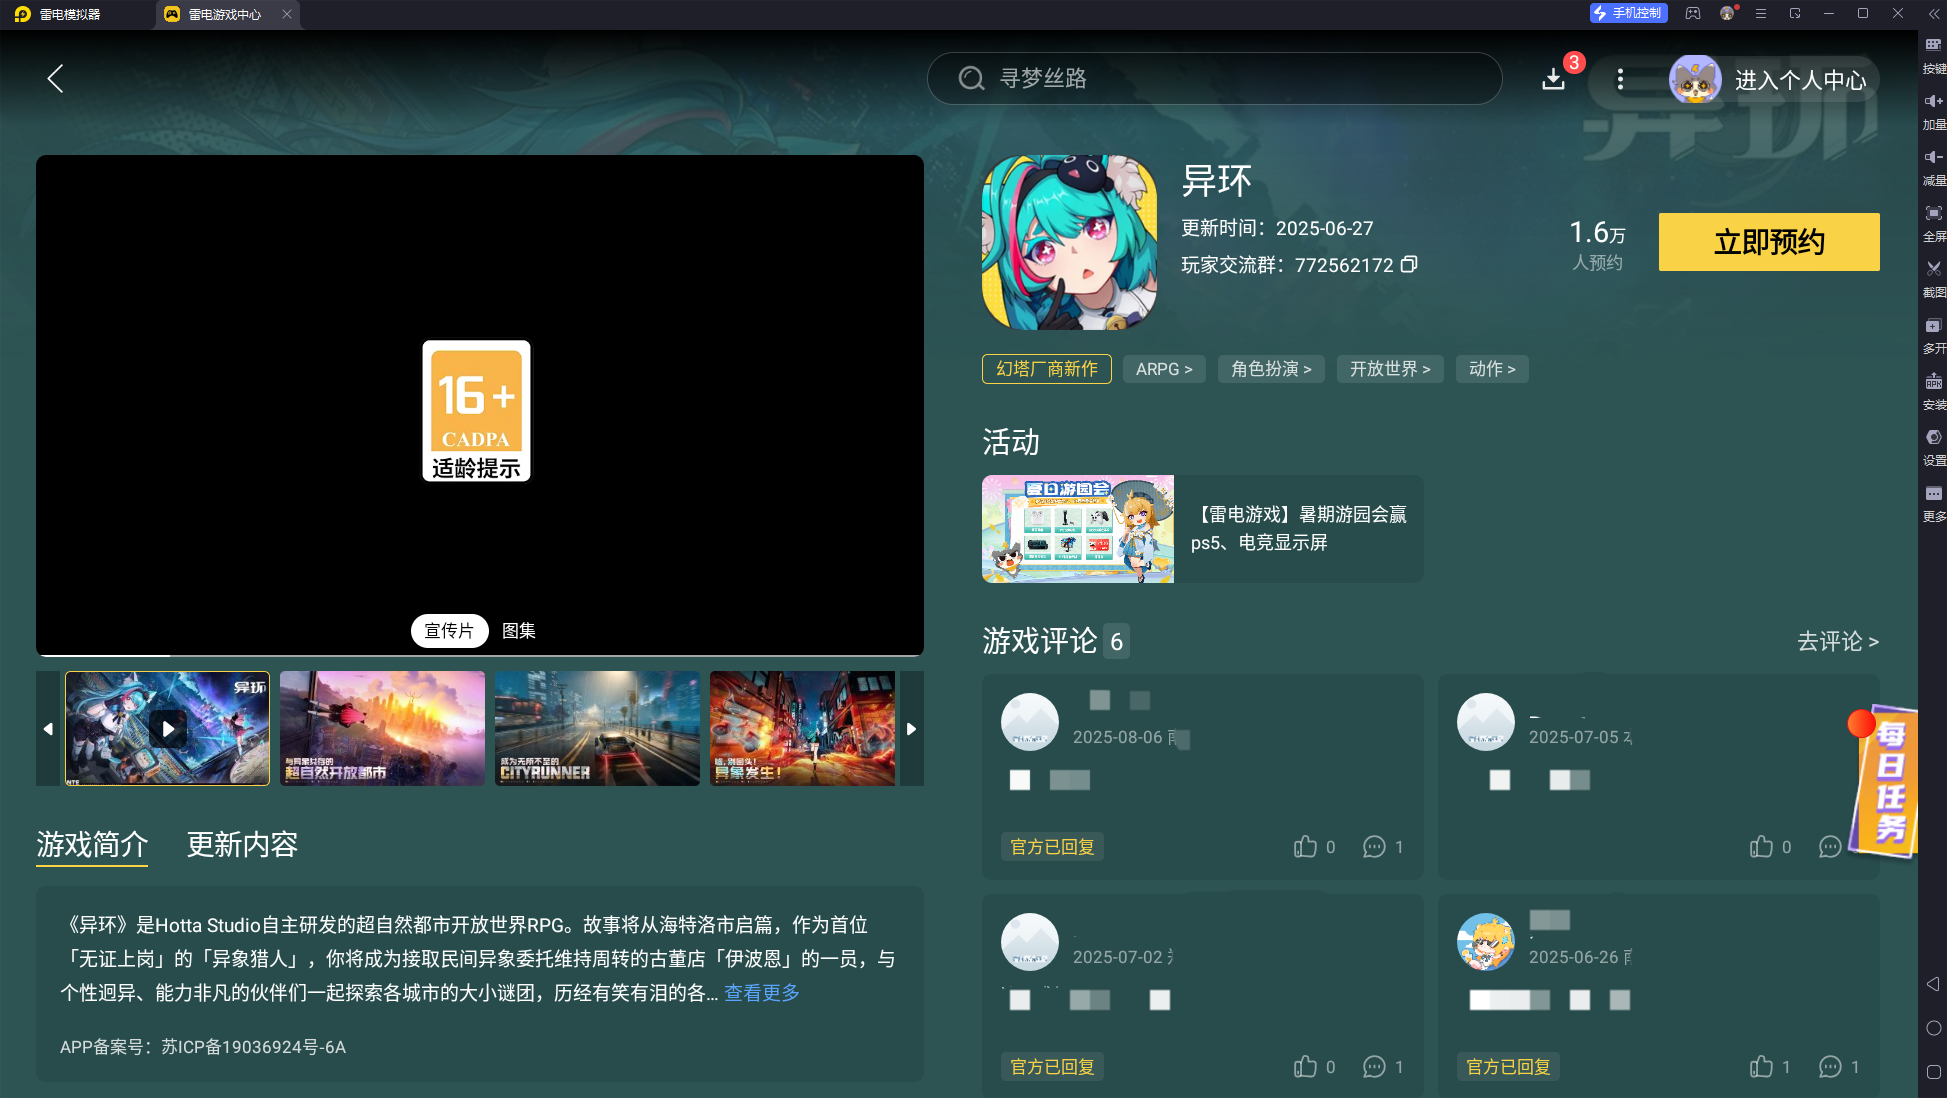Open the three-dot more options menu
Viewport: 1947px width, 1098px height.
tap(1620, 79)
